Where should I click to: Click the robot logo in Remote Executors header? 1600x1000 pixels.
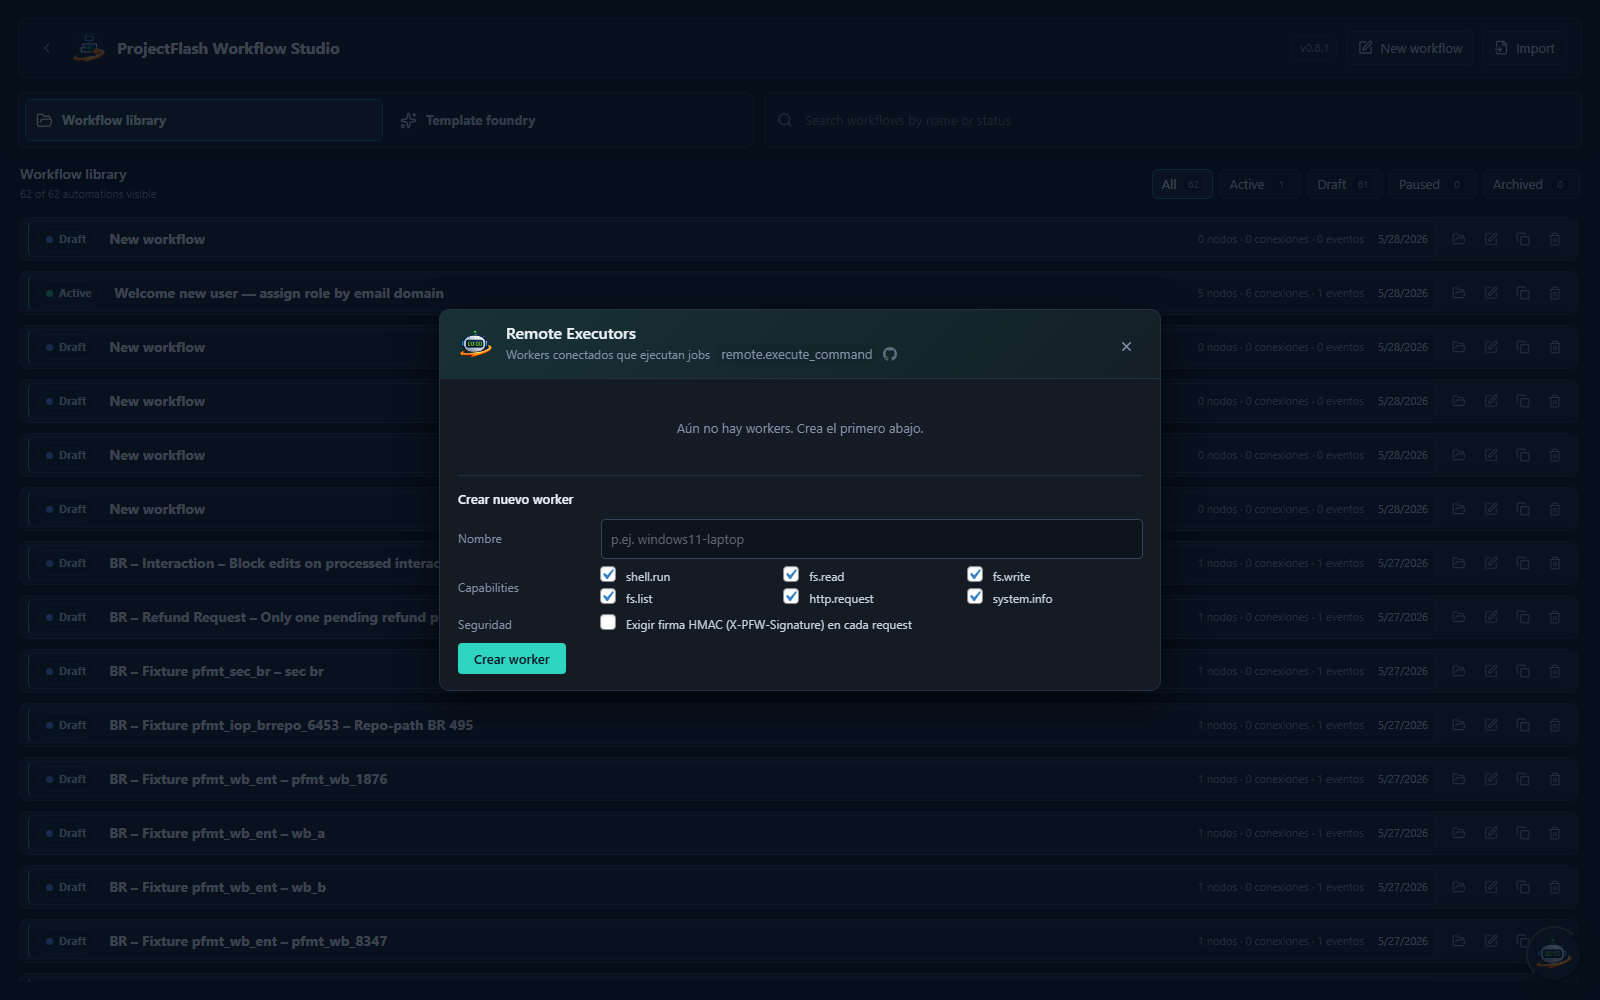pos(475,344)
